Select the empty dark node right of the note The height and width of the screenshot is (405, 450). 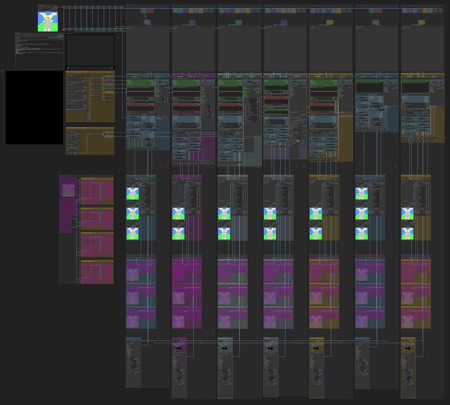tap(90, 51)
